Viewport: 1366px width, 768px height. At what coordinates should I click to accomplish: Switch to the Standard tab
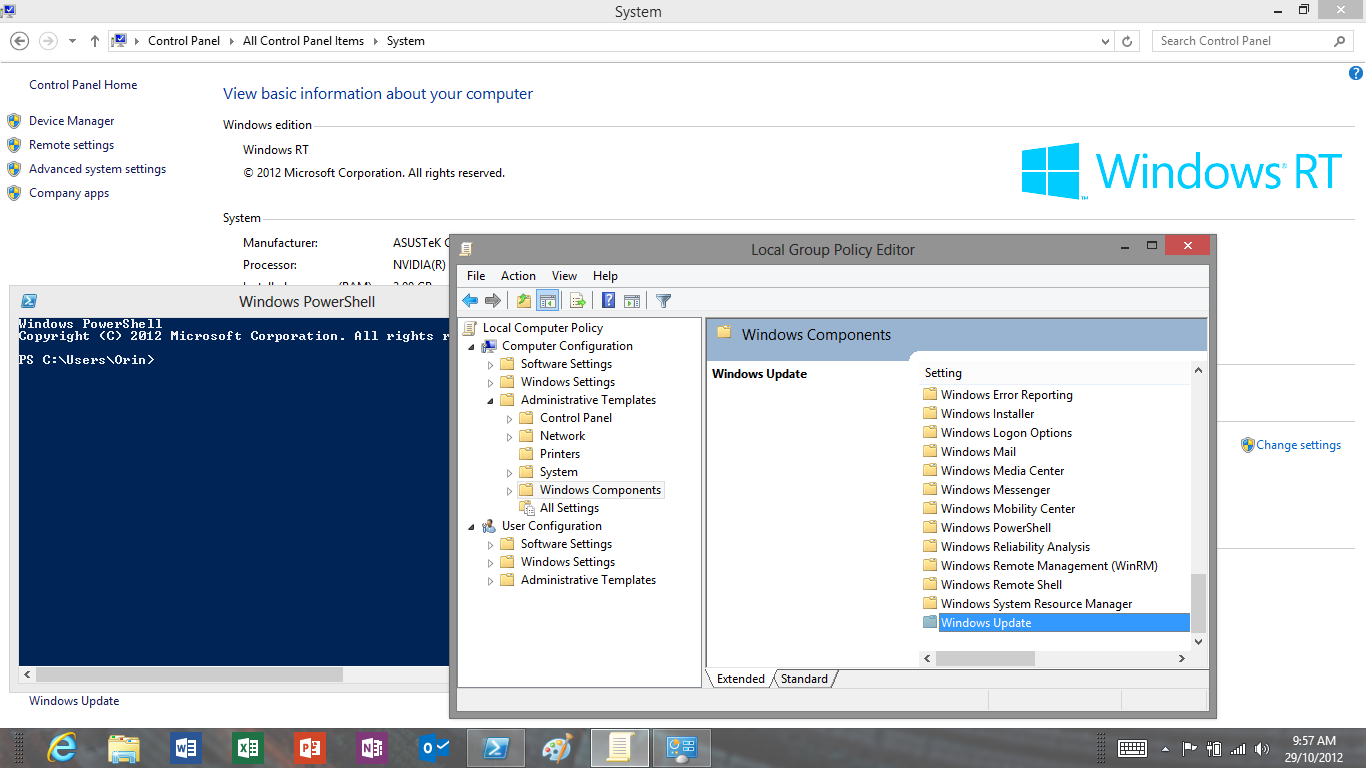pos(804,678)
